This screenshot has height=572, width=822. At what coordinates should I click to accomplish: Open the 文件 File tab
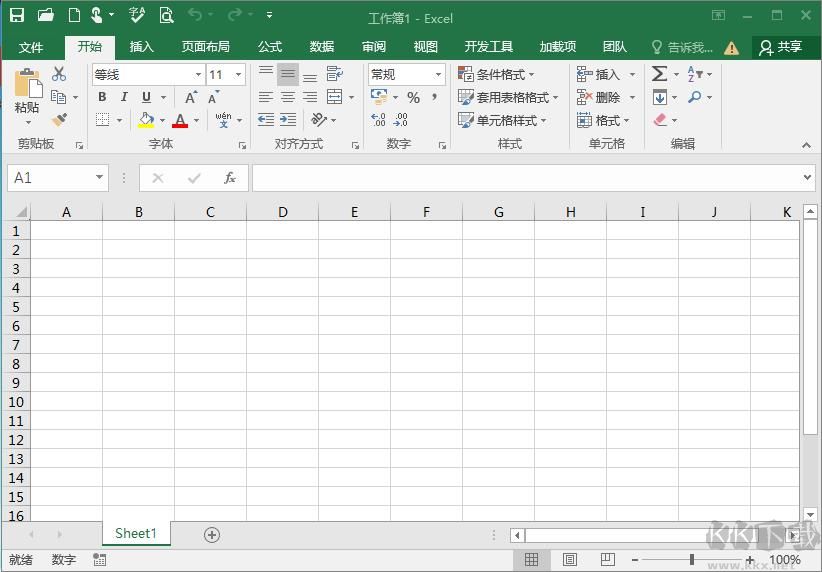click(31, 47)
